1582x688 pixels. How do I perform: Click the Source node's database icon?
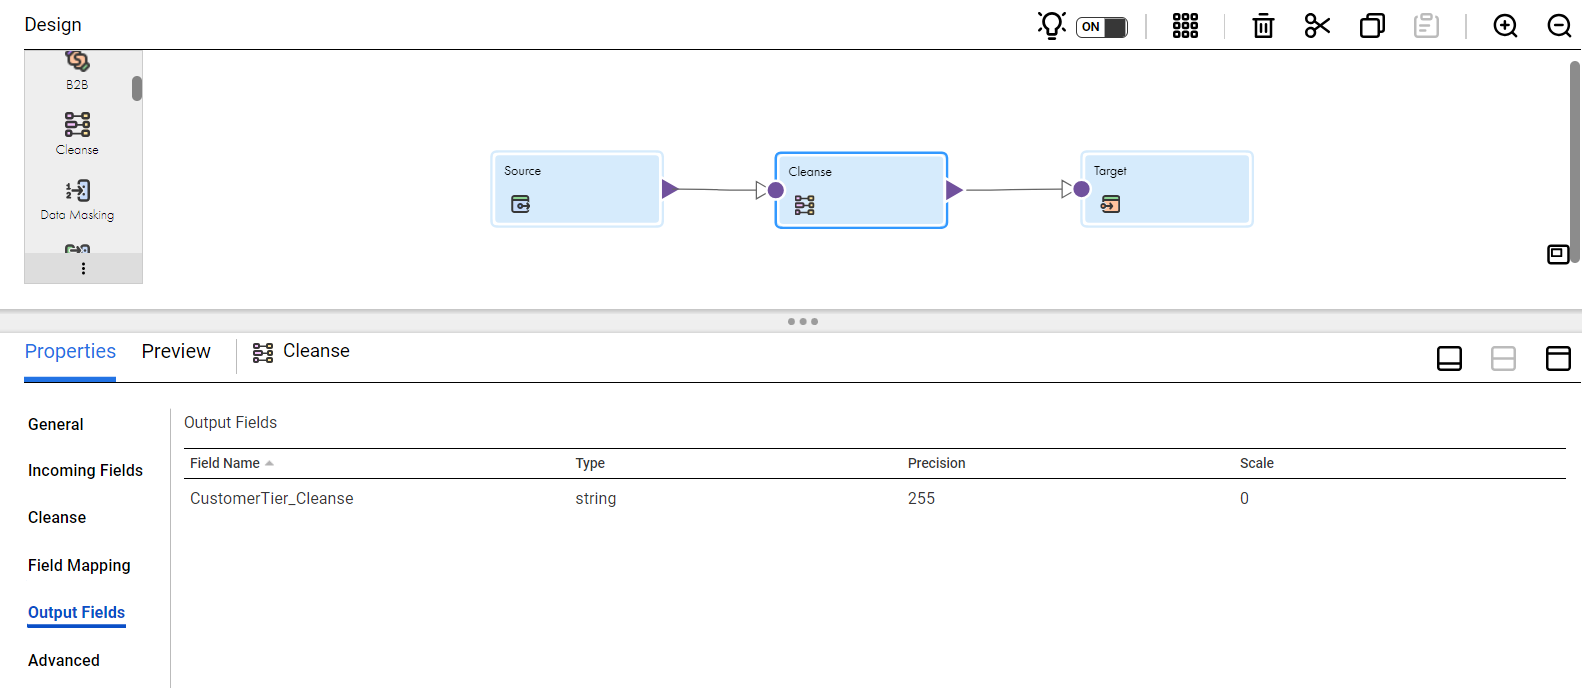521,204
